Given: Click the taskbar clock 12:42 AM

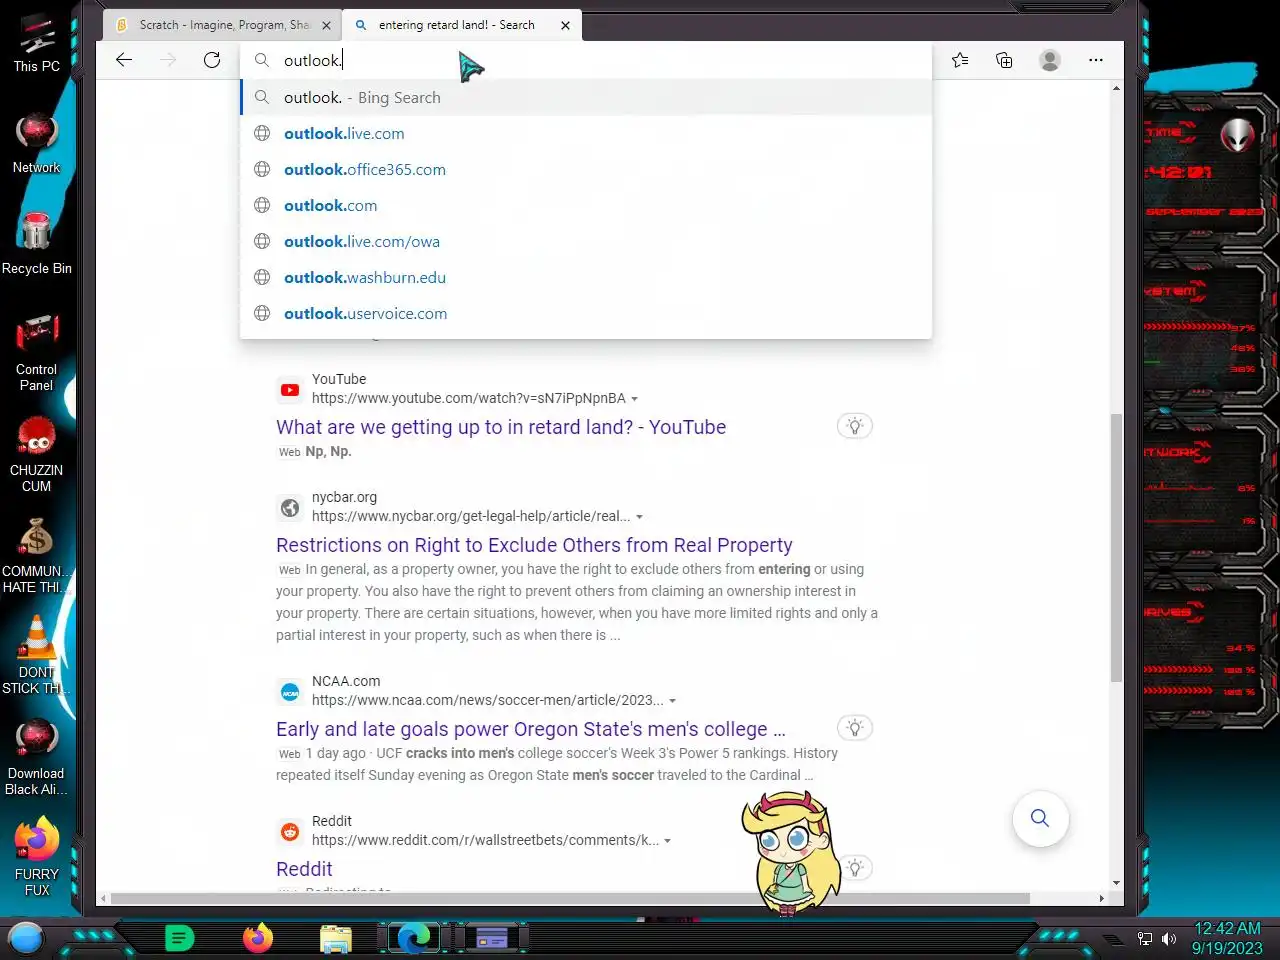Looking at the screenshot, I should (1227, 938).
